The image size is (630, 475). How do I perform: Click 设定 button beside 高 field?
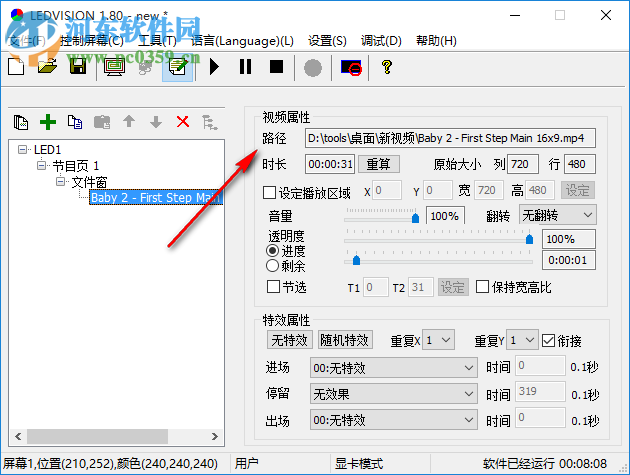tap(578, 190)
